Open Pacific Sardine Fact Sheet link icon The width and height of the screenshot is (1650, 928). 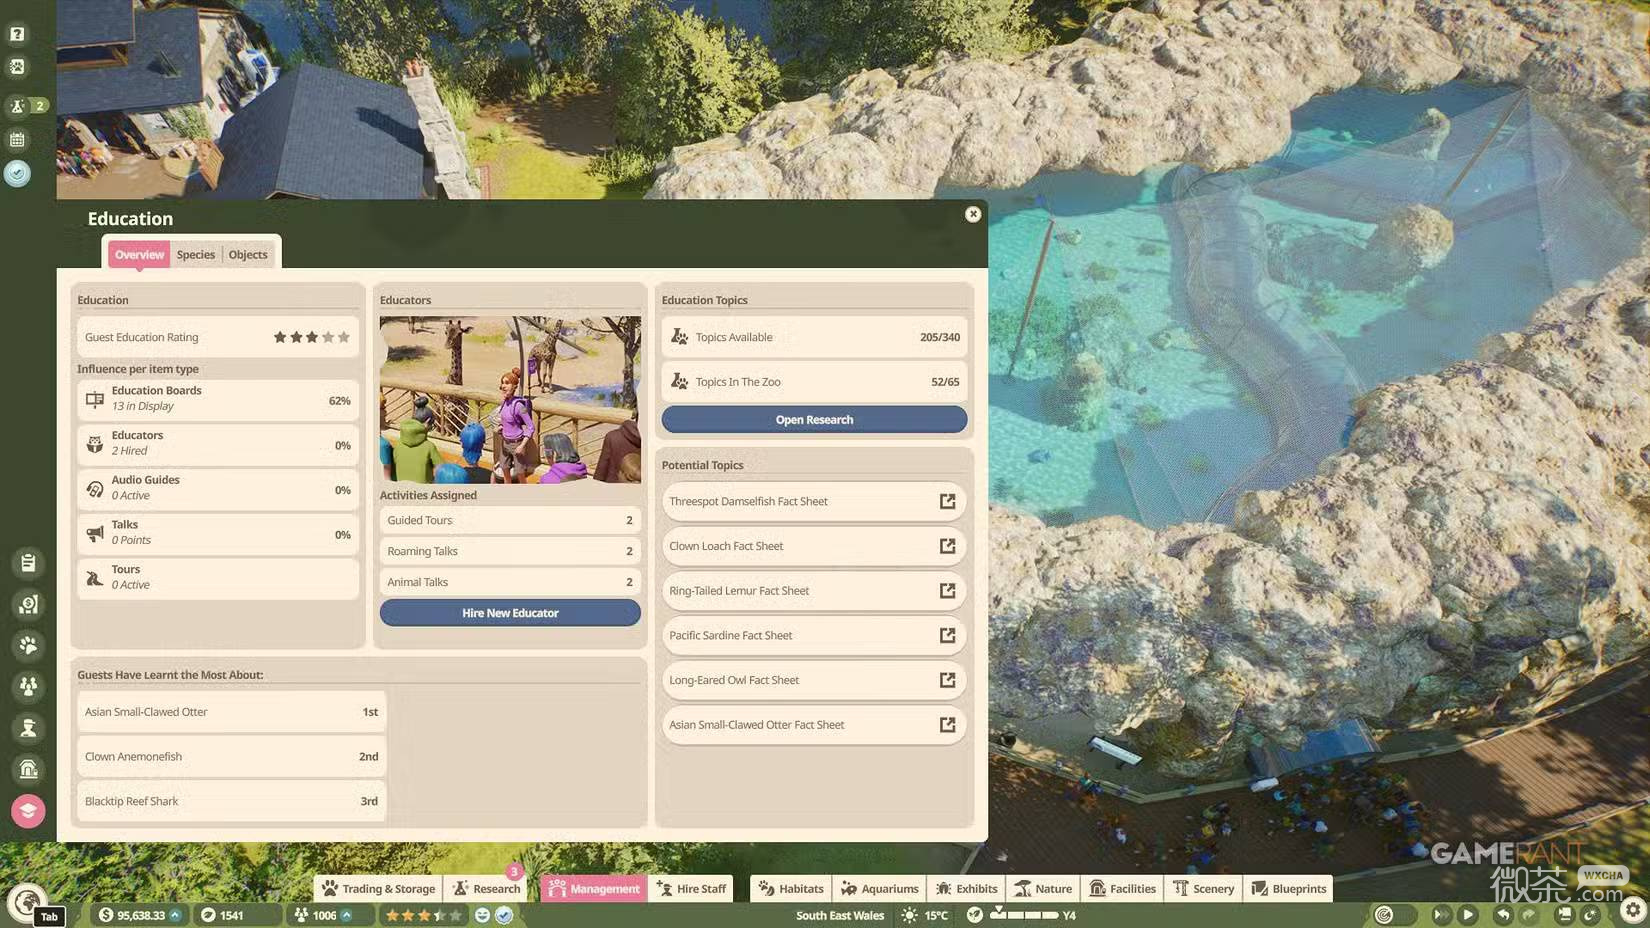click(947, 635)
